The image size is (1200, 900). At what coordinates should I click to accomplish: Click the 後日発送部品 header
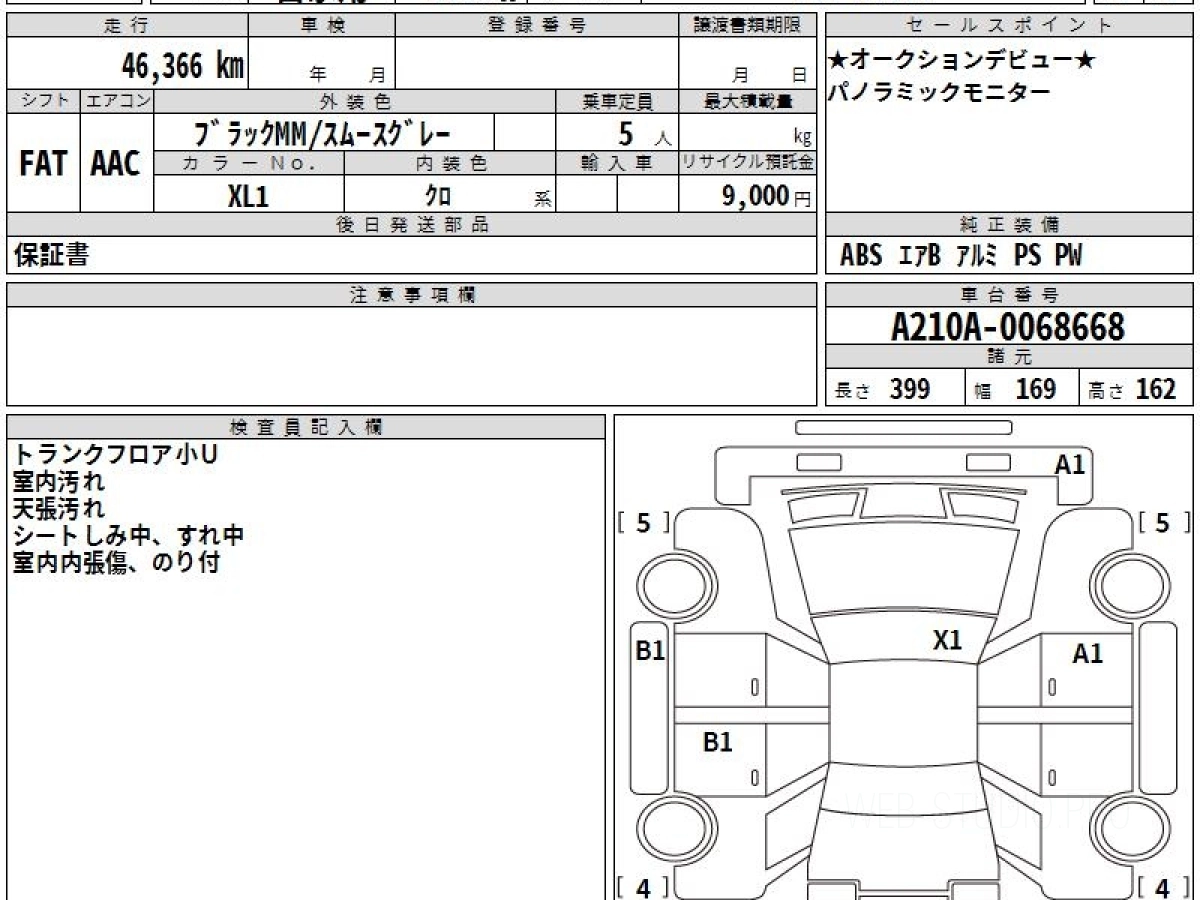[x=412, y=225]
